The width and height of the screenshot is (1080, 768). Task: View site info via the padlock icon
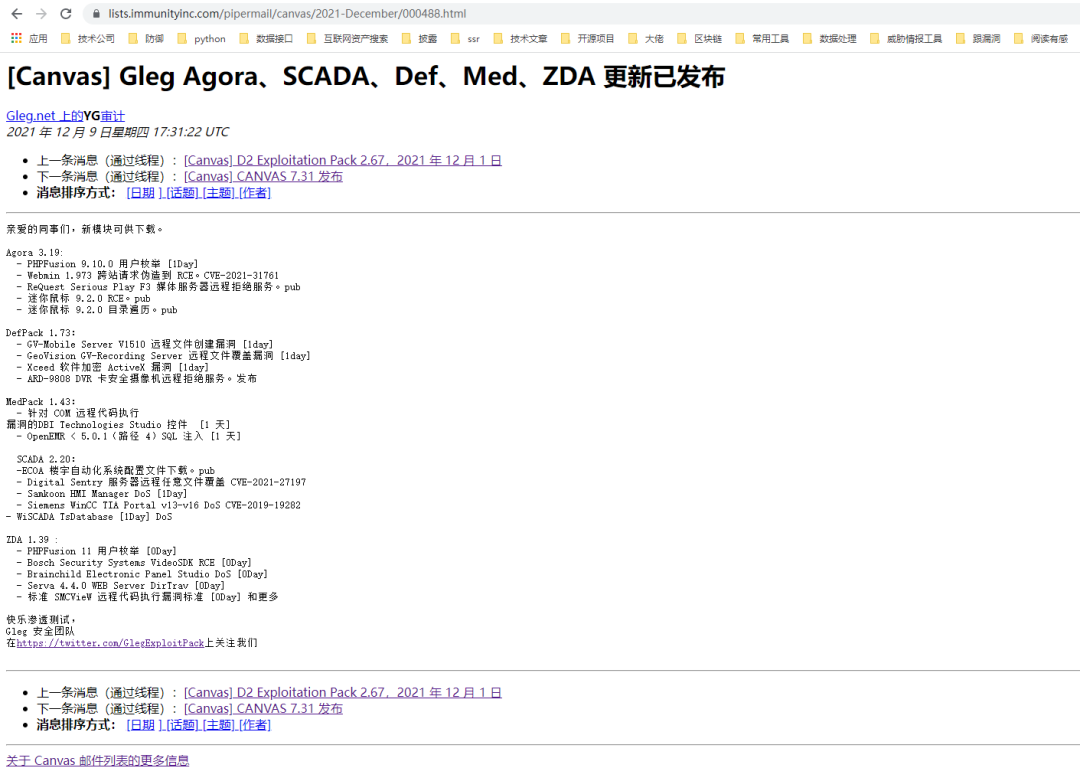[x=96, y=14]
